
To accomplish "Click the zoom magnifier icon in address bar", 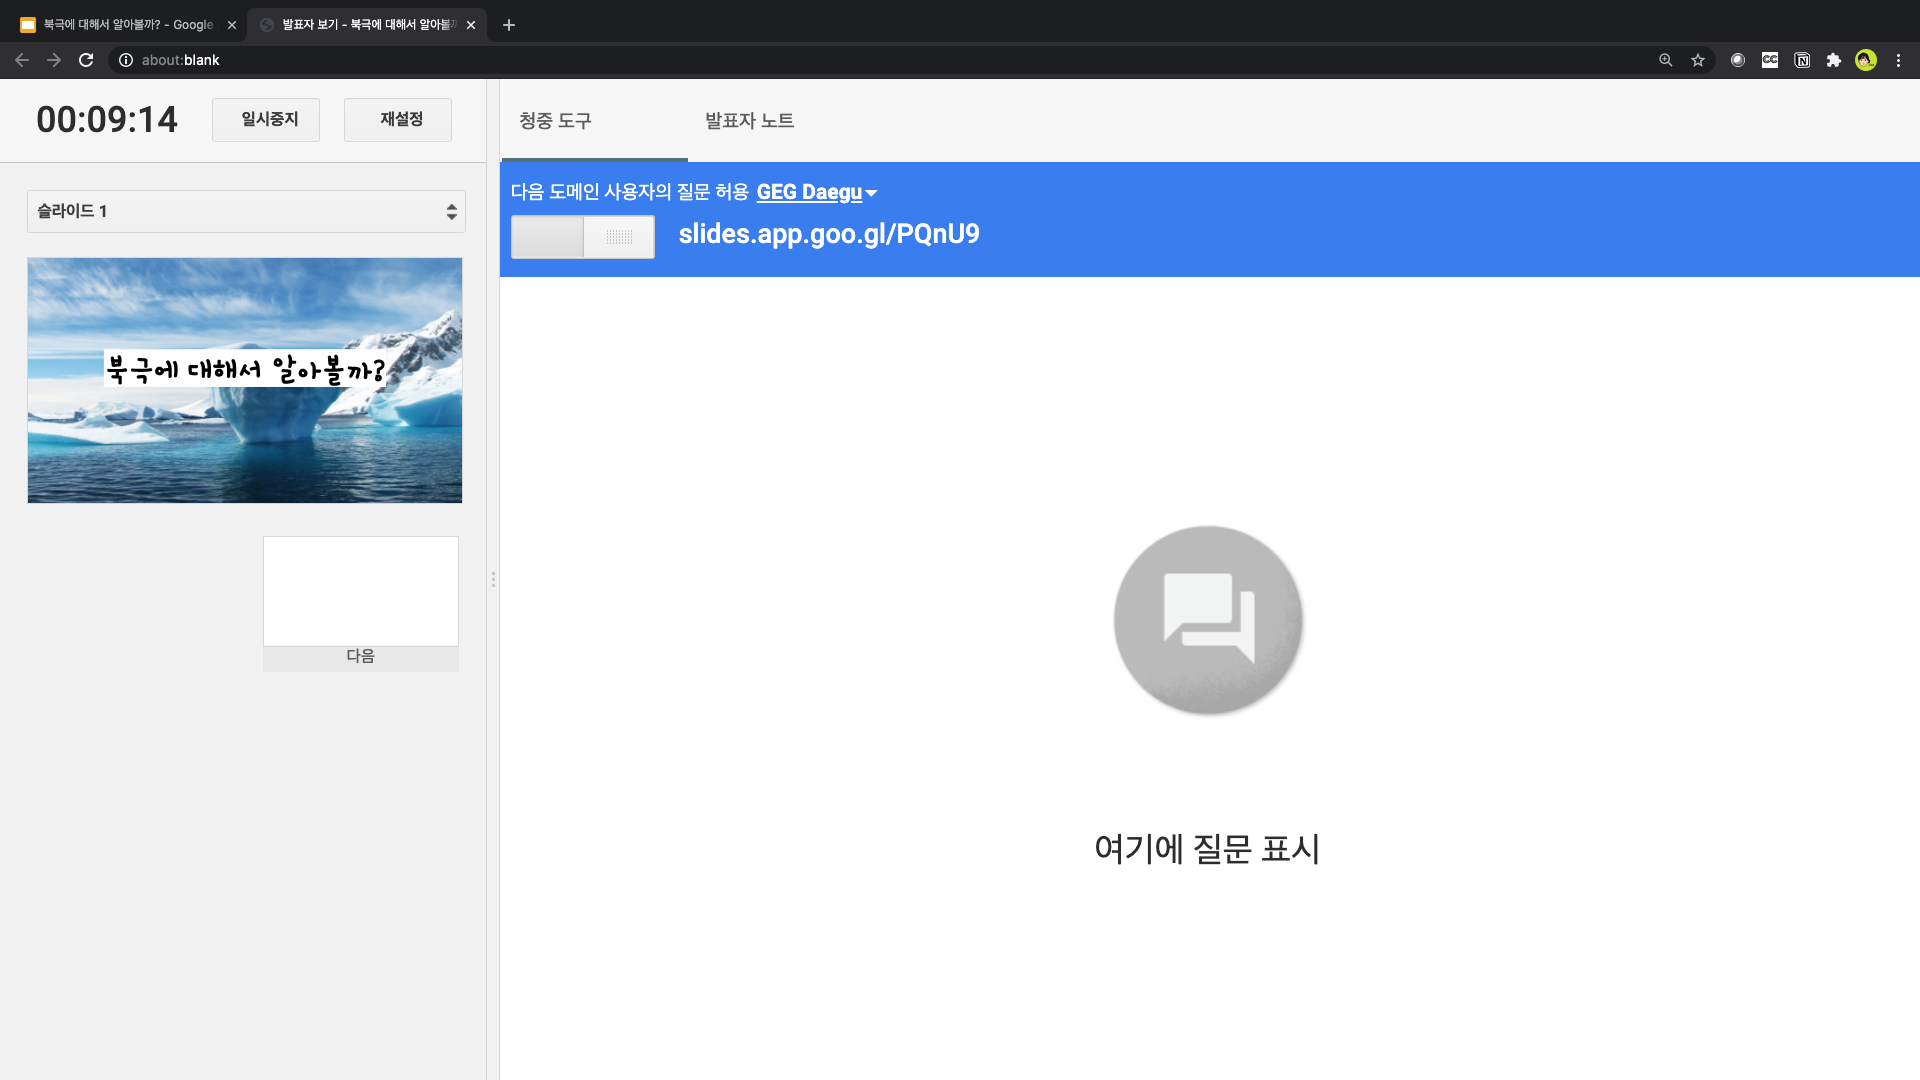I will 1665,60.
